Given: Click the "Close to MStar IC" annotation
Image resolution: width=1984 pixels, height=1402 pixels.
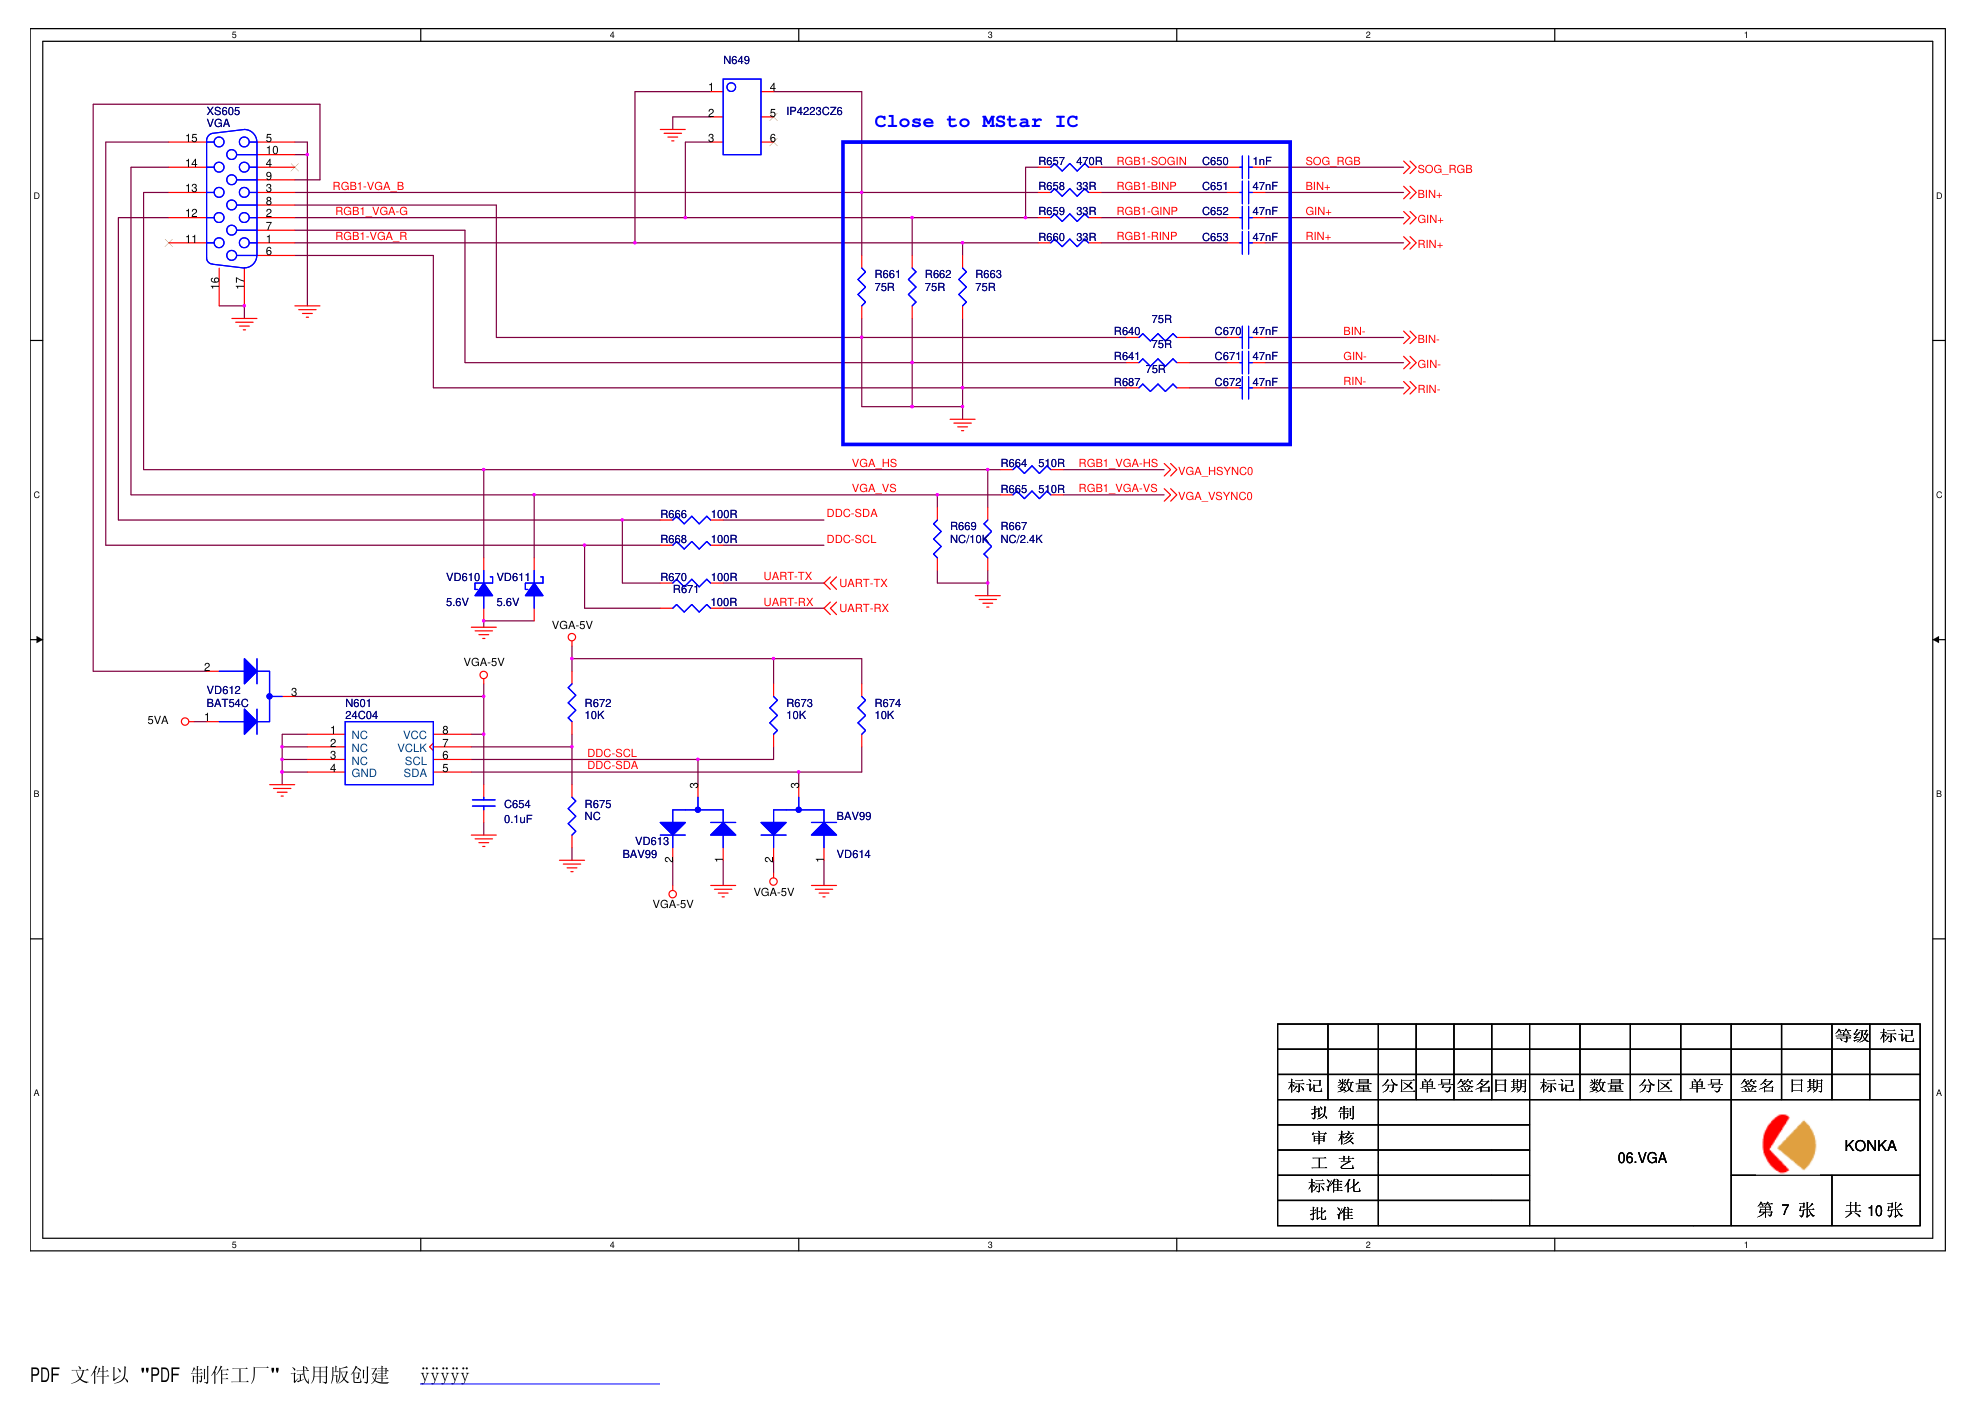Looking at the screenshot, I should coord(975,122).
